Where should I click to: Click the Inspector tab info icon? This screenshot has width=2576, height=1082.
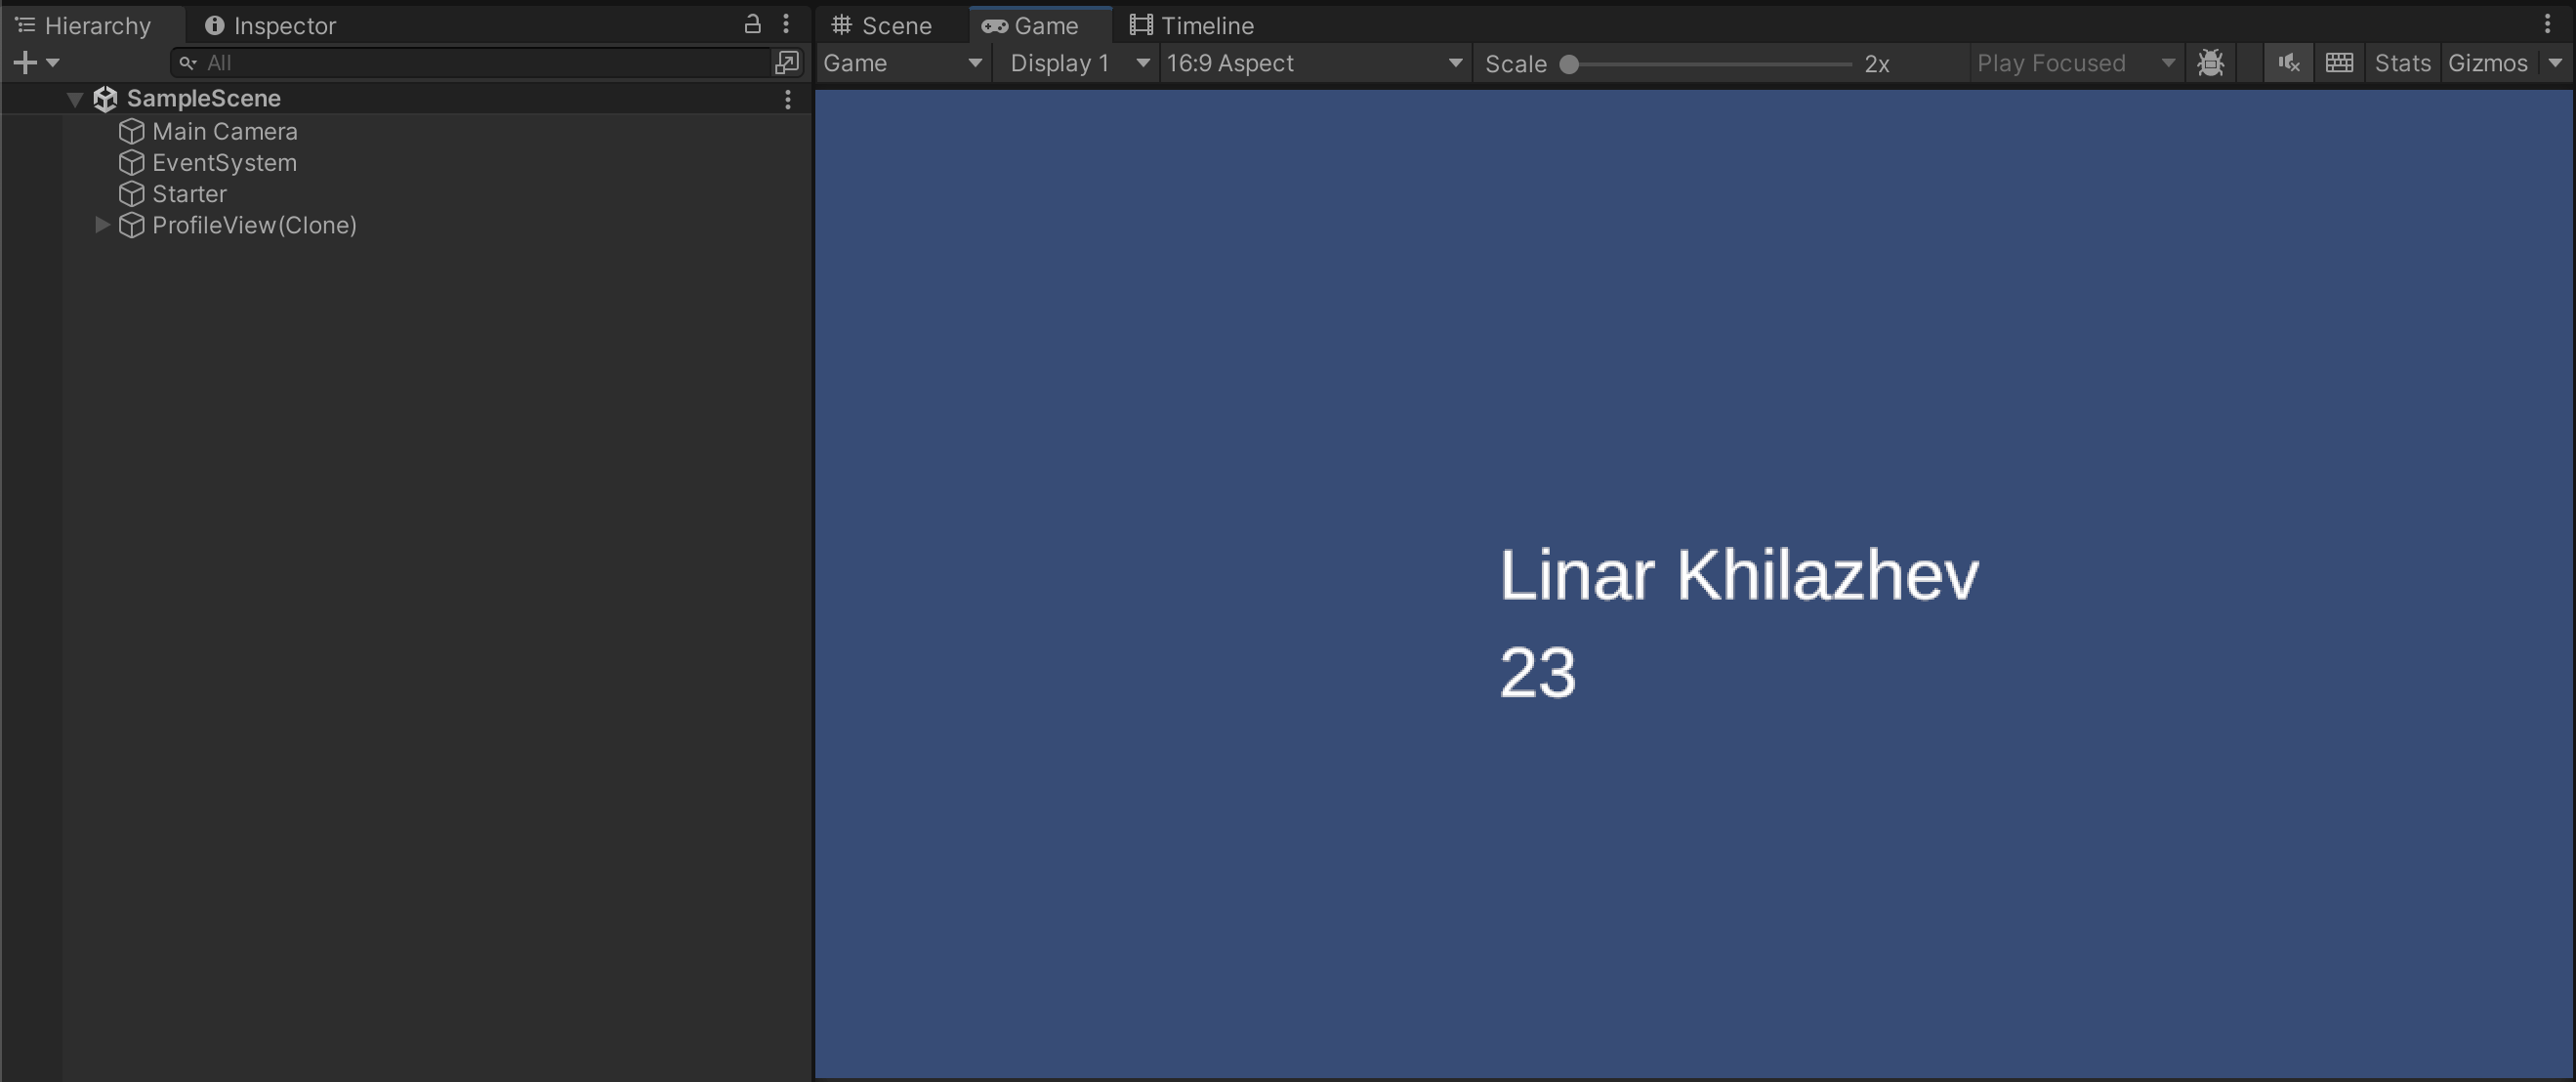214,25
